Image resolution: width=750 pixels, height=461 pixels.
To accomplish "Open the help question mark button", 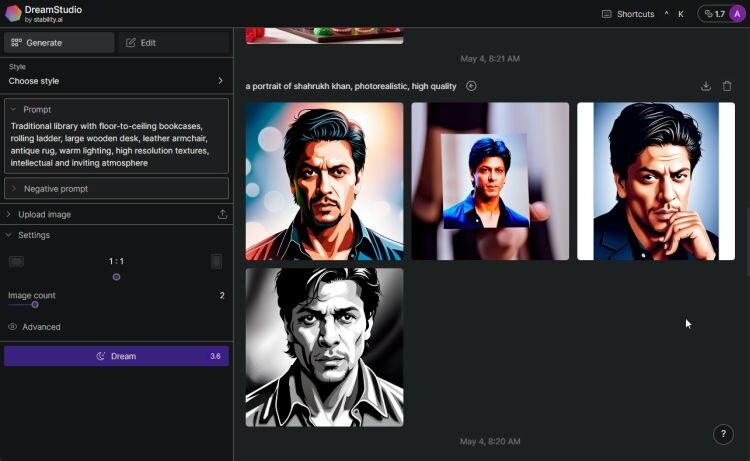I will tap(723, 434).
